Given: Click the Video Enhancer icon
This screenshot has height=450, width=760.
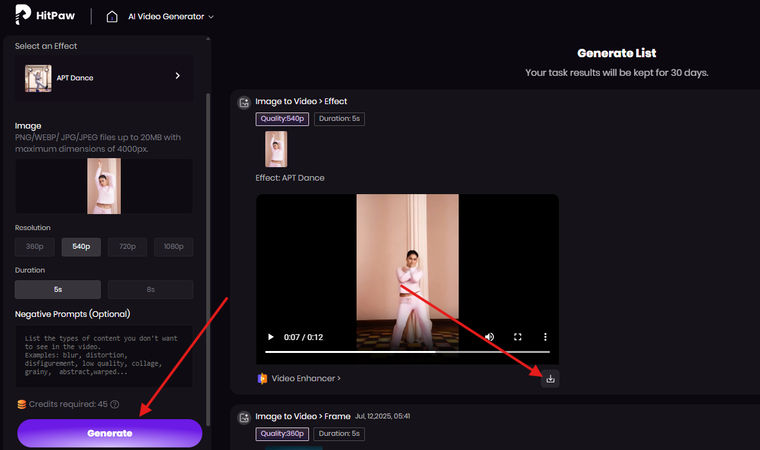Looking at the screenshot, I should tap(262, 378).
